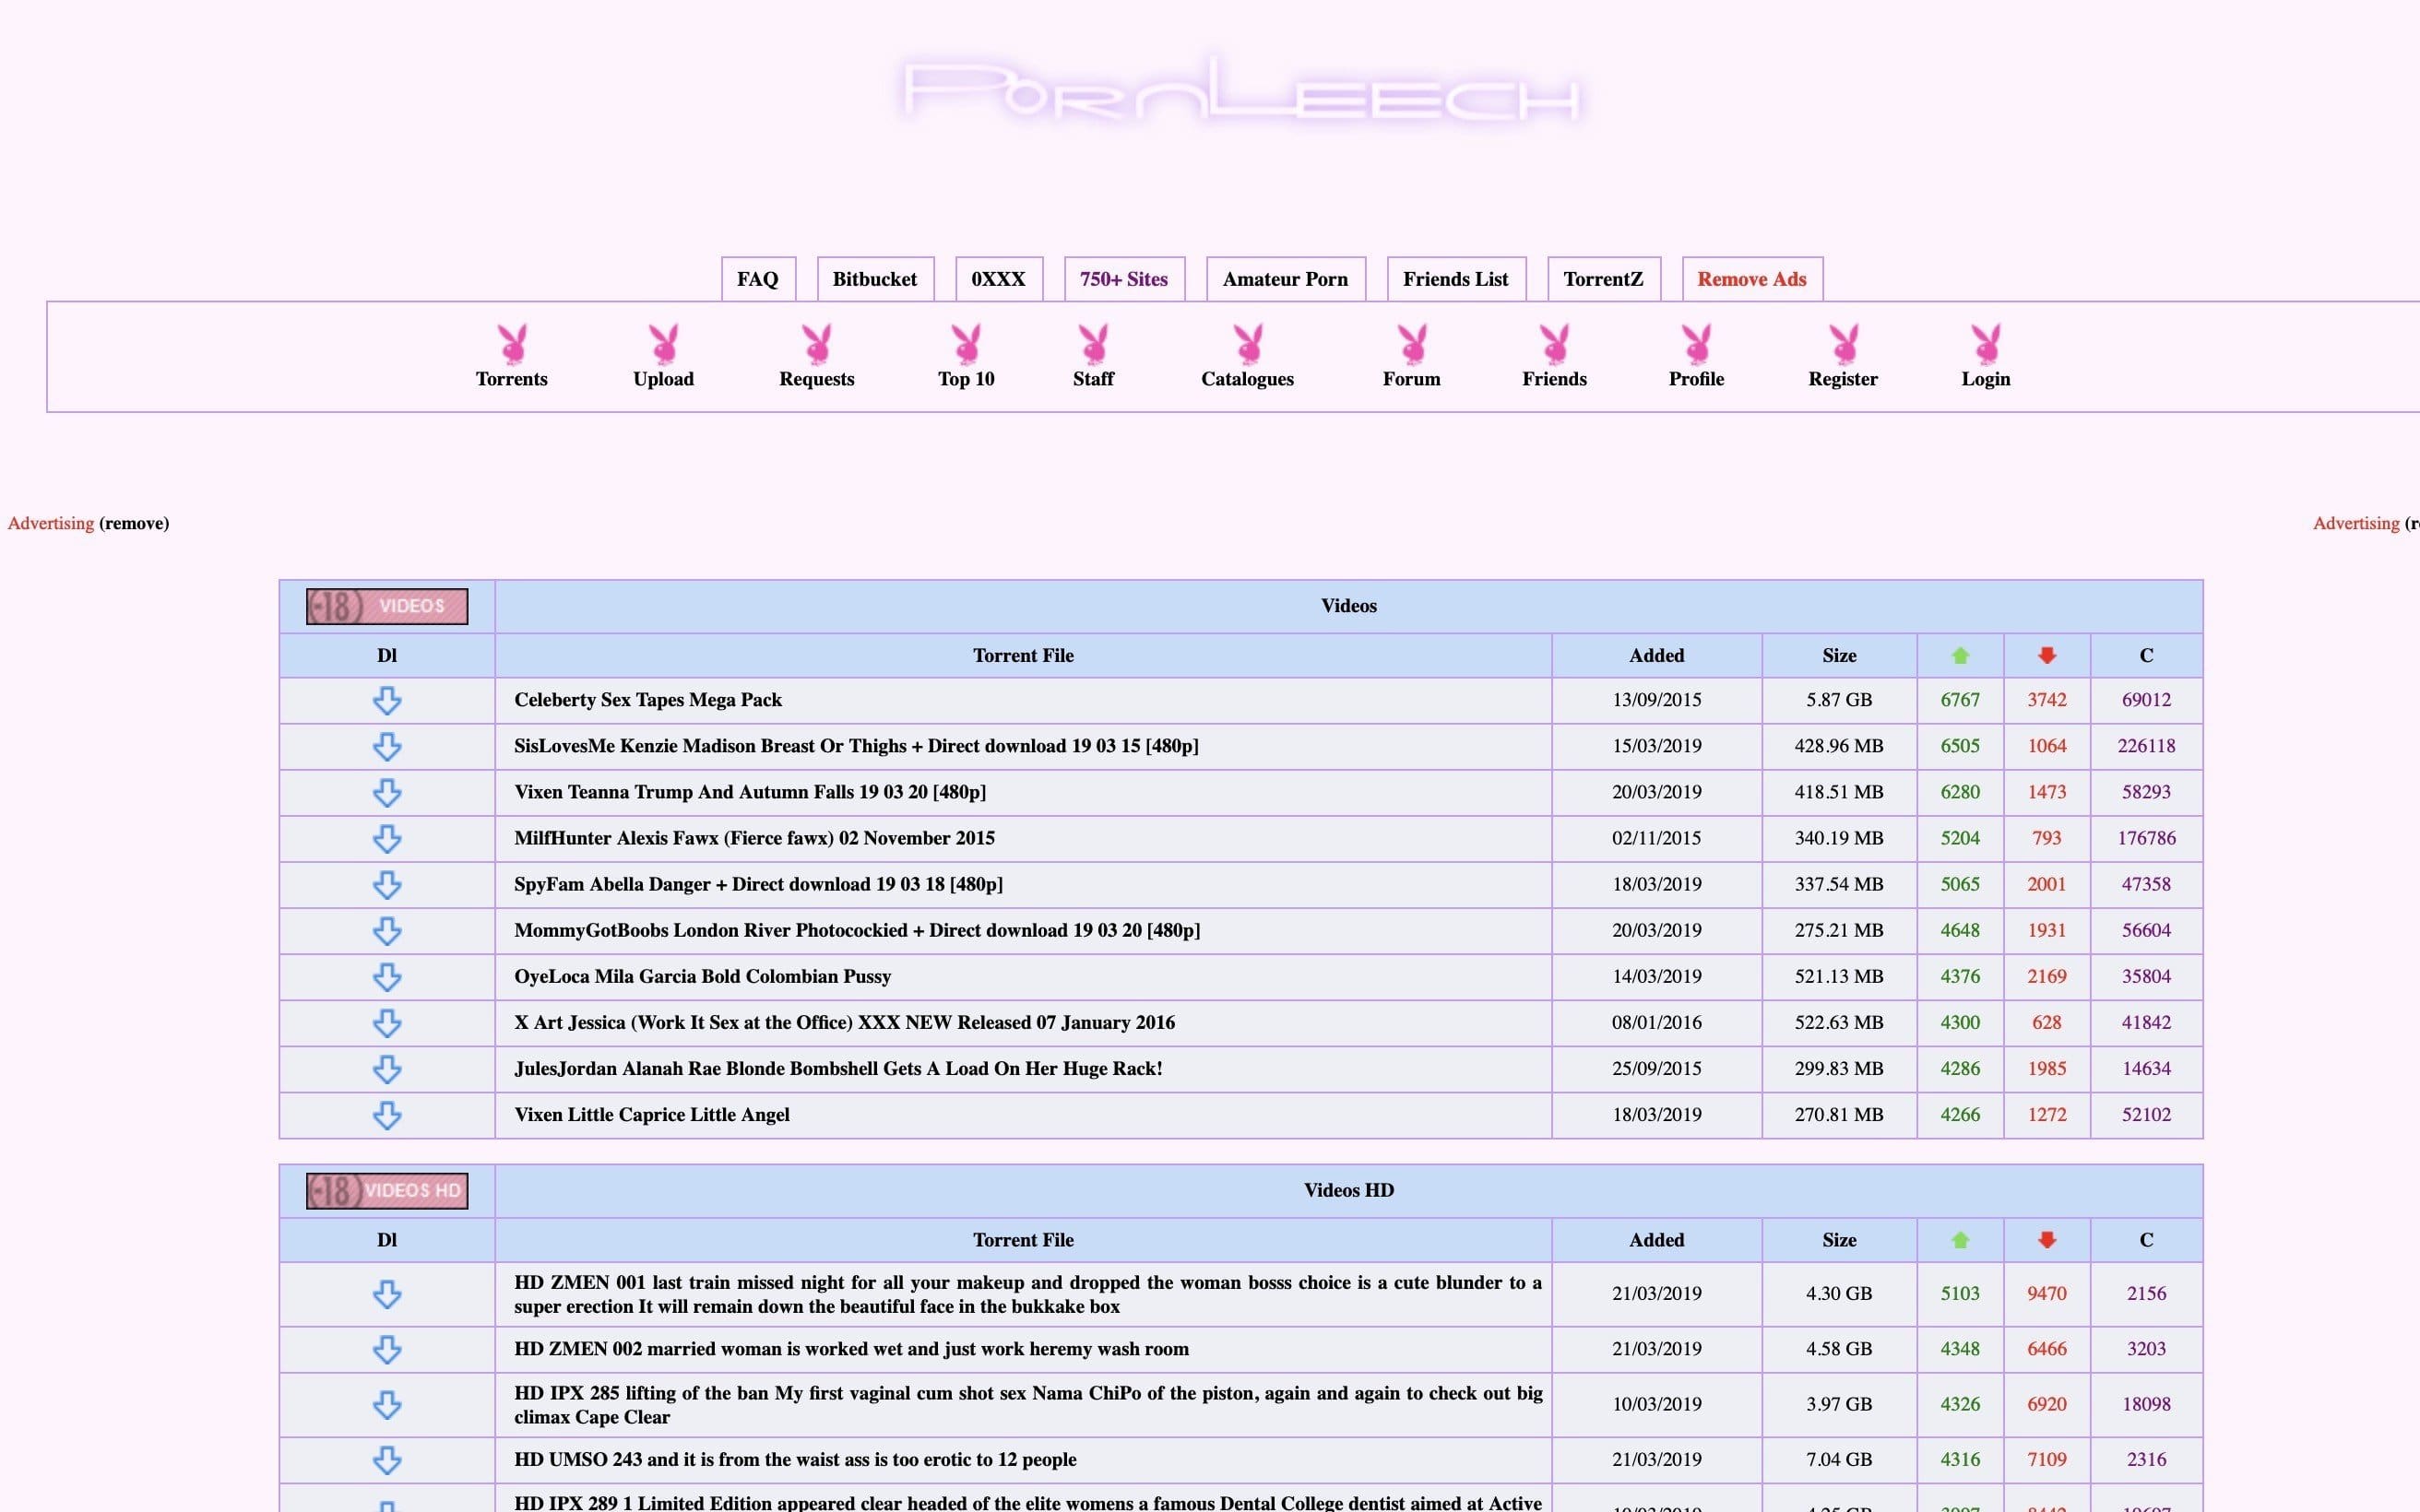Click download arrow for 275.21 MB torrent
Viewport: 2420px width, 1512px height.
(387, 930)
